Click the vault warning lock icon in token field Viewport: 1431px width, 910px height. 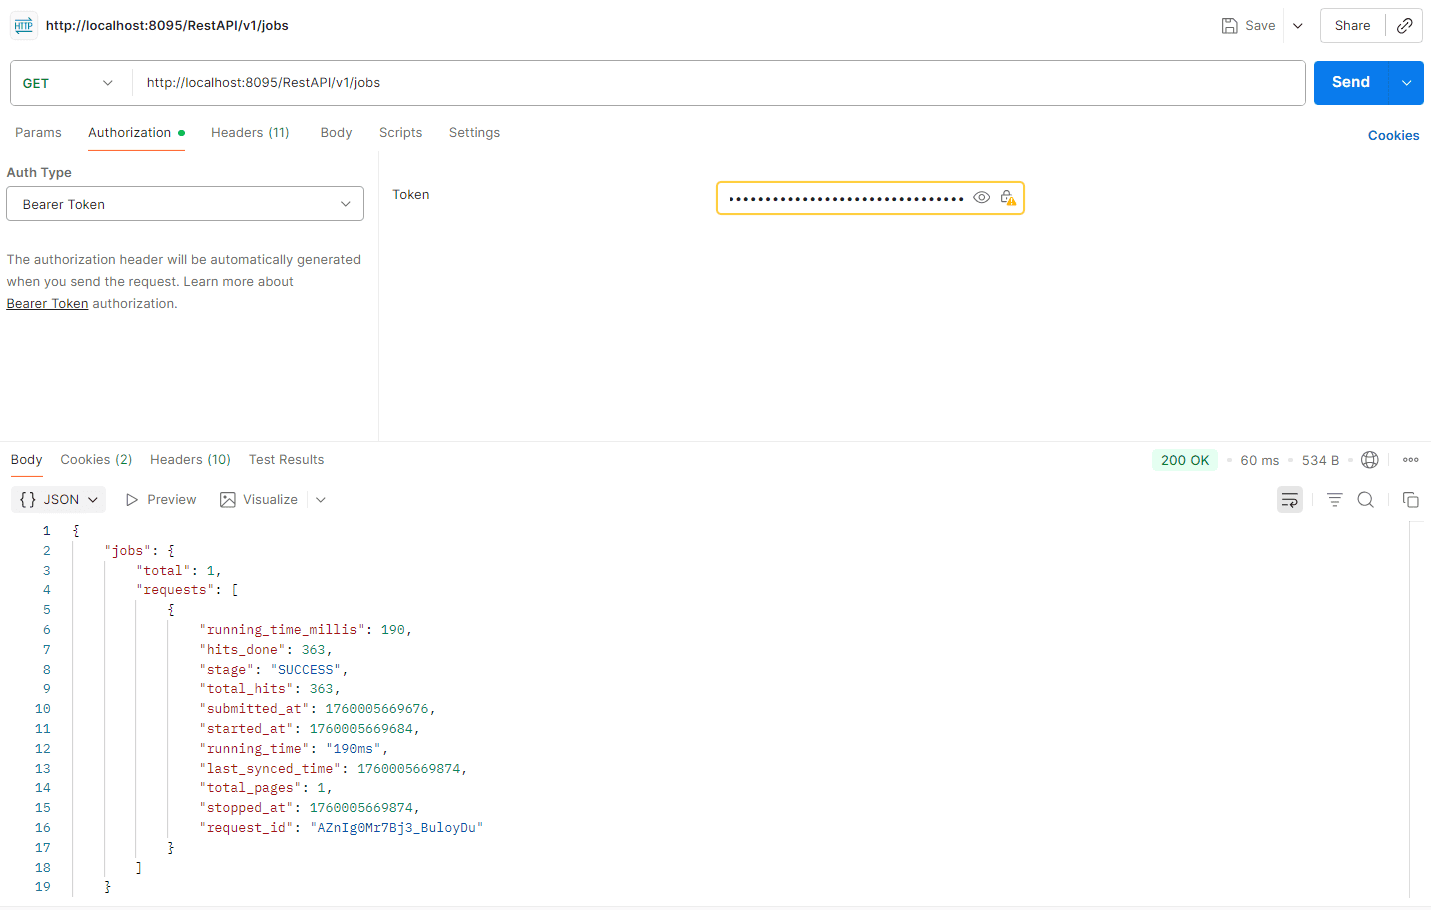click(x=1008, y=197)
